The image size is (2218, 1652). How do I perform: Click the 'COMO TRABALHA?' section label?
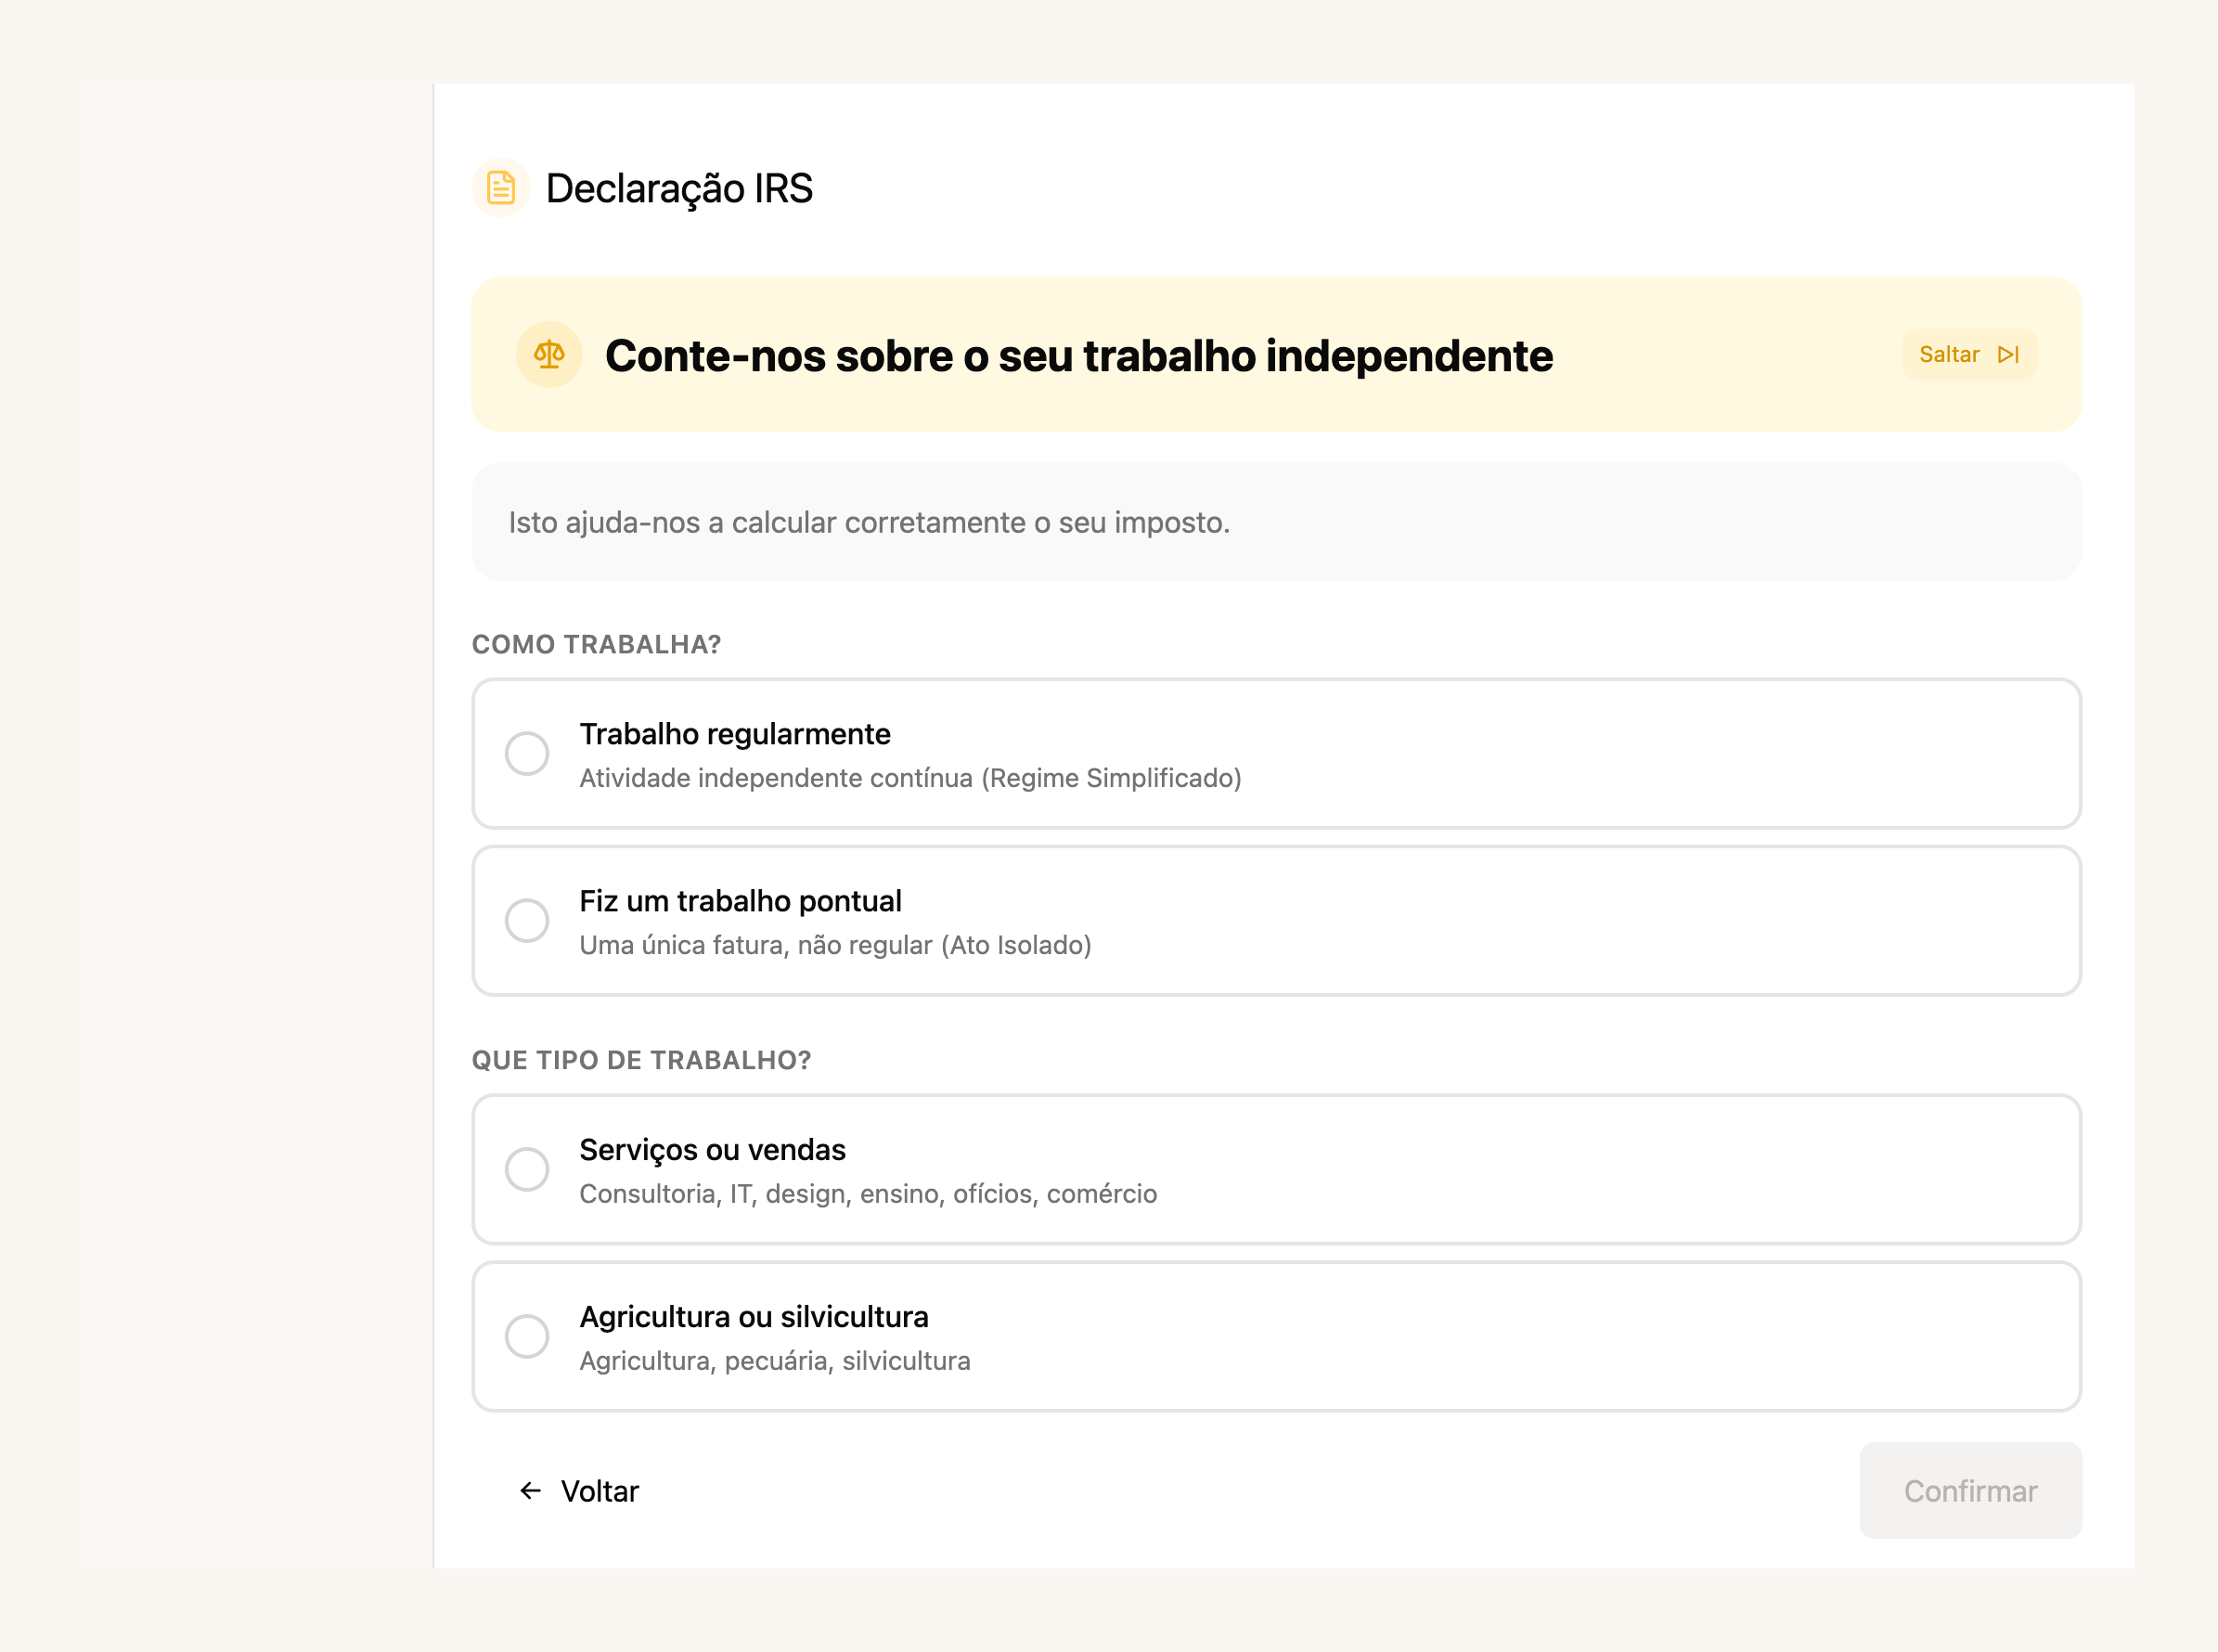point(596,645)
